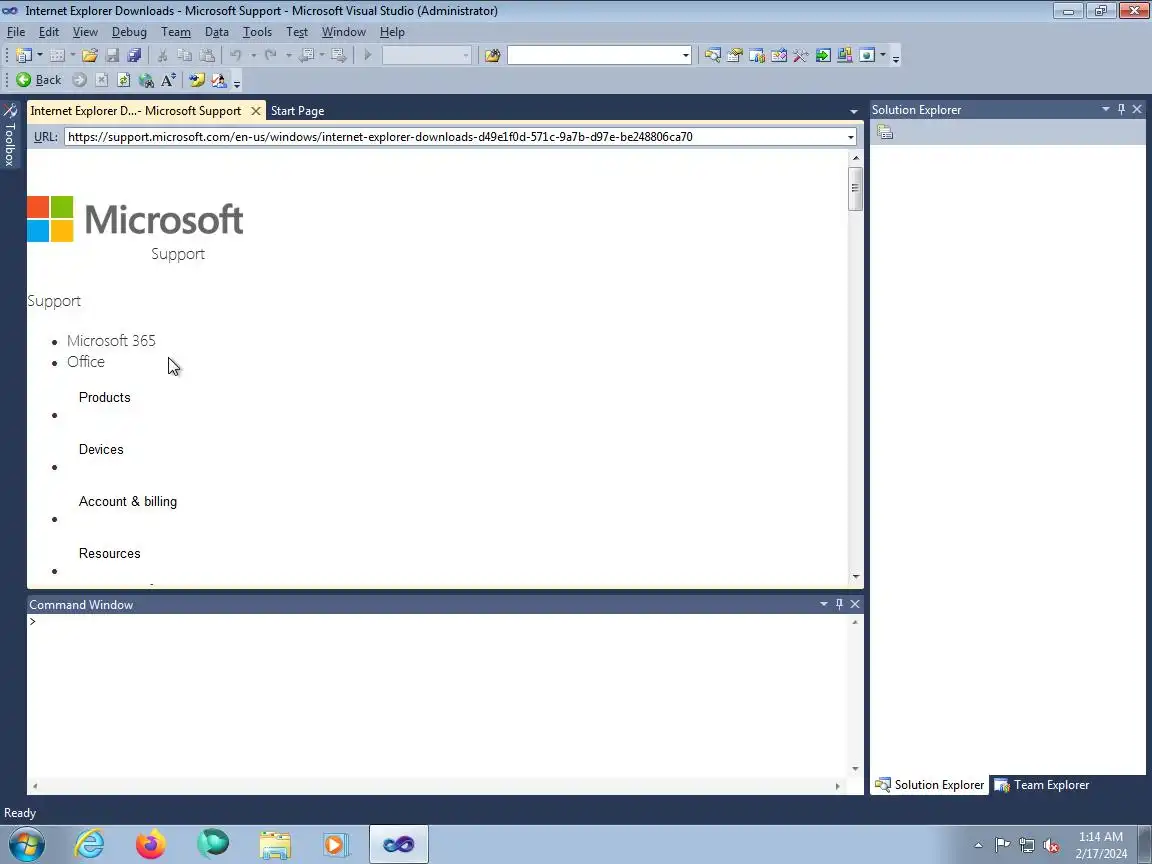Click the Save All icon
Image resolution: width=1152 pixels, height=864 pixels.
(134, 55)
